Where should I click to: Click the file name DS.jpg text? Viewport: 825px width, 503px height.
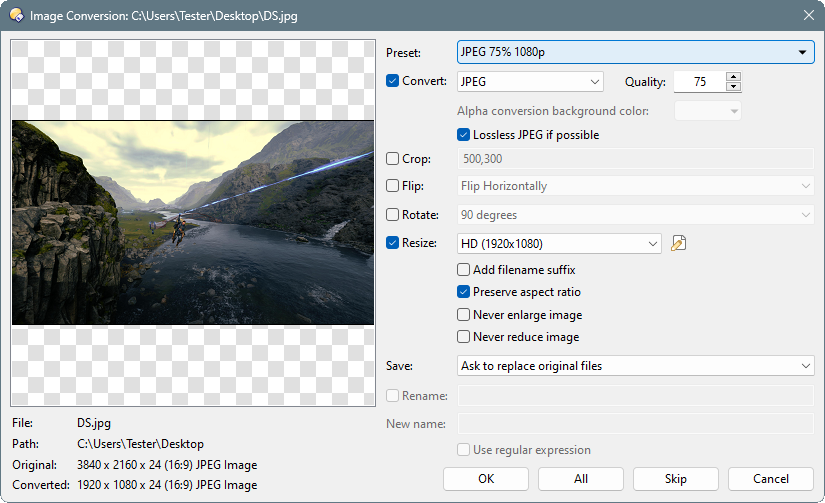94,423
